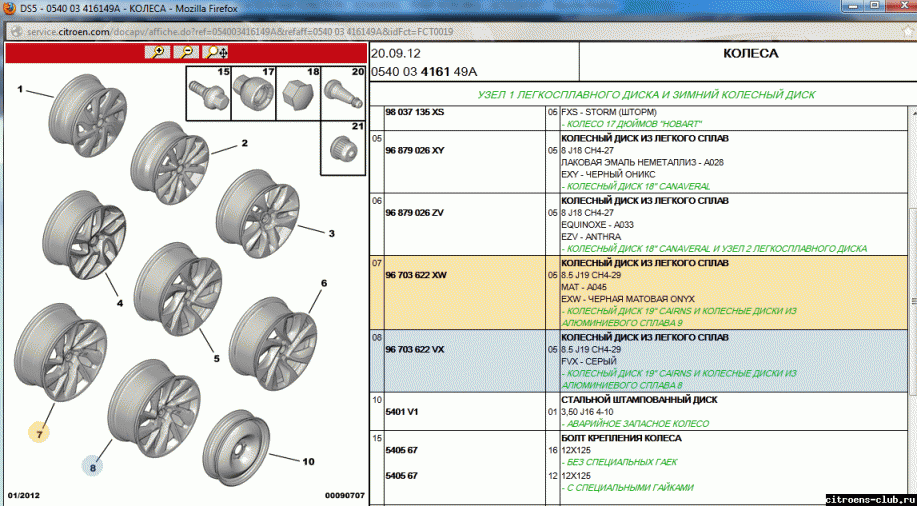Click the wheel drawn for callout 8
The height and width of the screenshot is (506, 917).
(x=155, y=408)
